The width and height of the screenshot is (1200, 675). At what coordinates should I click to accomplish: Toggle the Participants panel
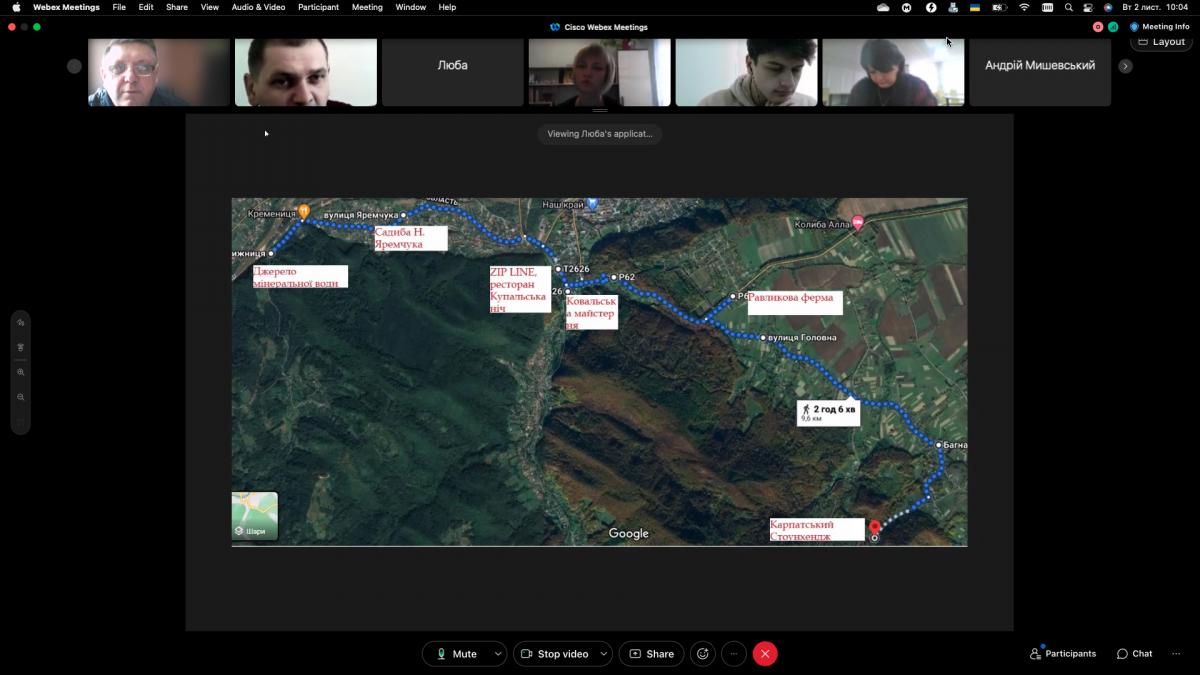[1062, 654]
